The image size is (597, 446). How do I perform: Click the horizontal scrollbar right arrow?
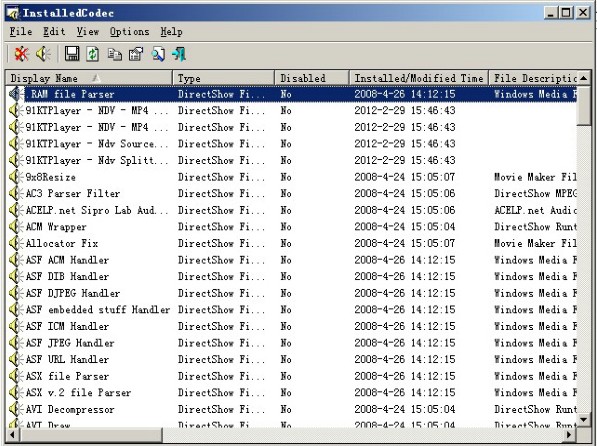point(570,434)
